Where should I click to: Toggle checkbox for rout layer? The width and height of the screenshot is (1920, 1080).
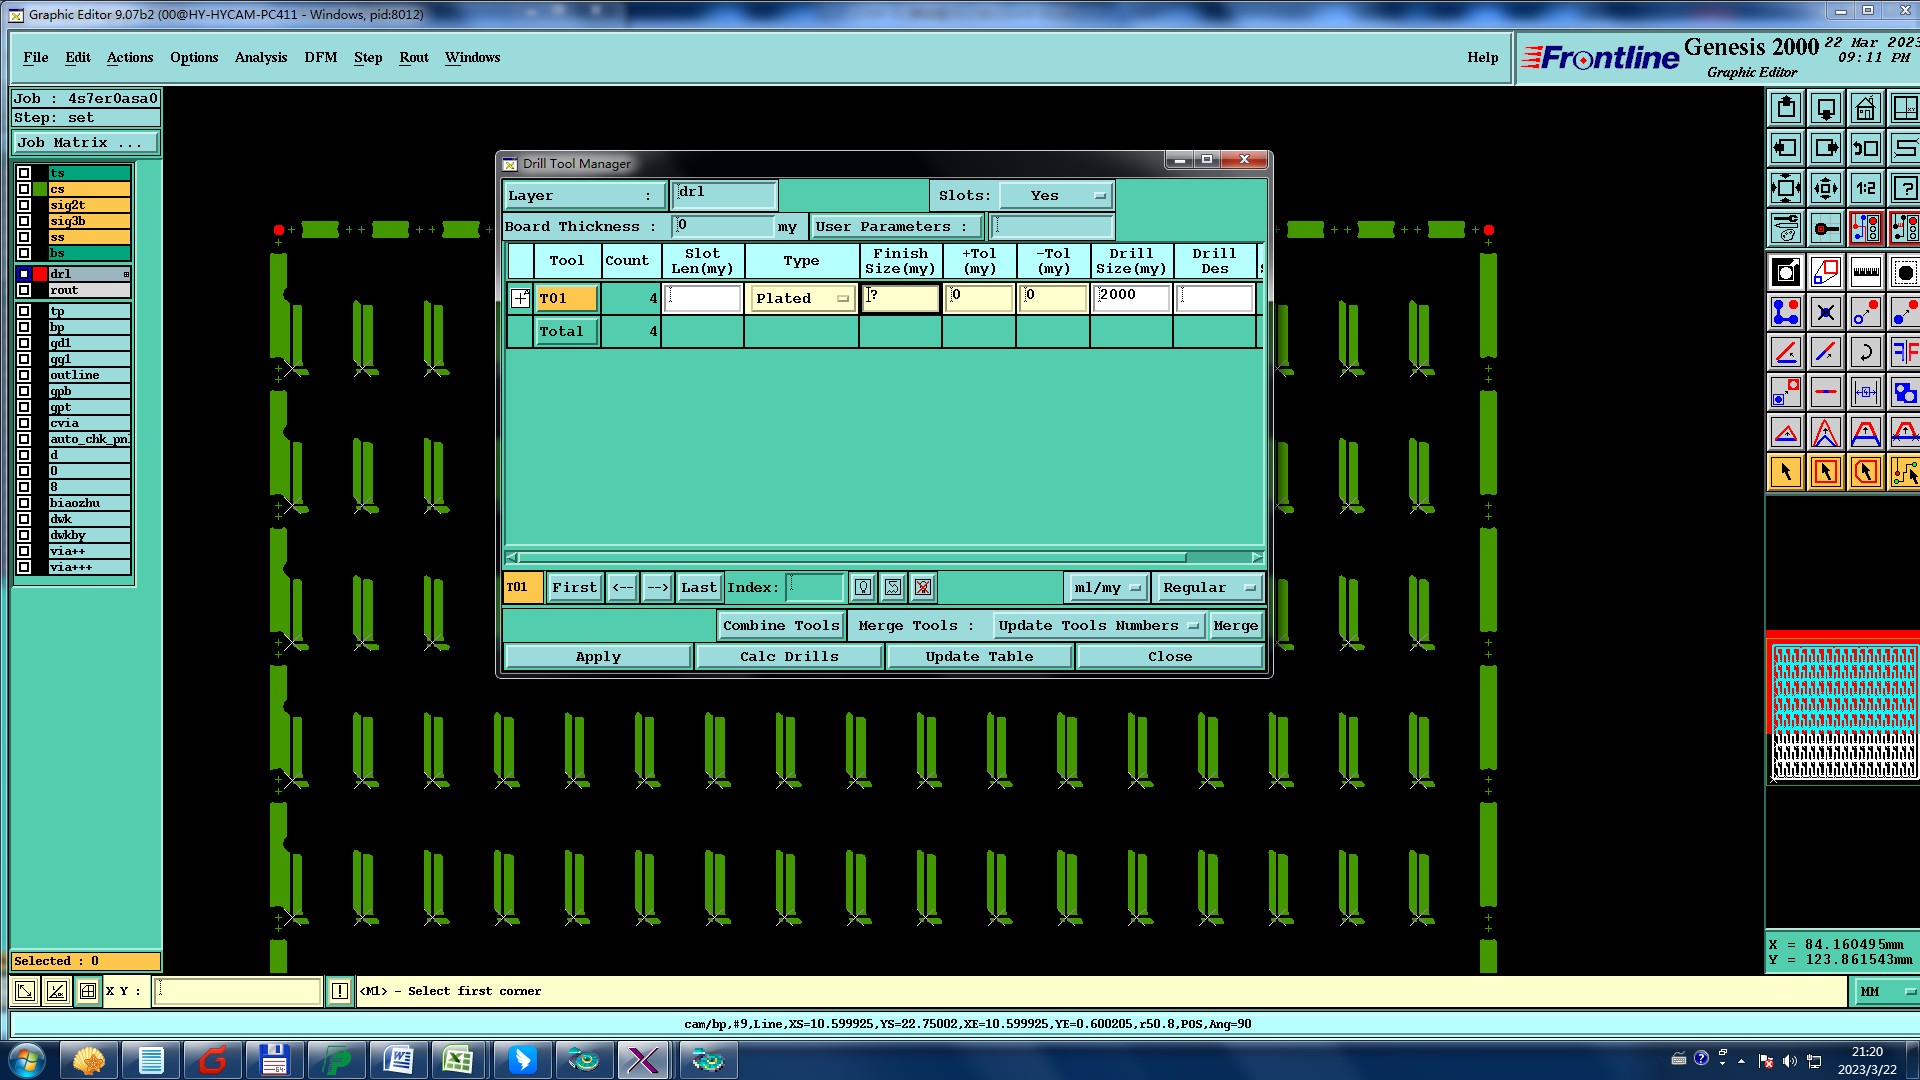[x=24, y=290]
